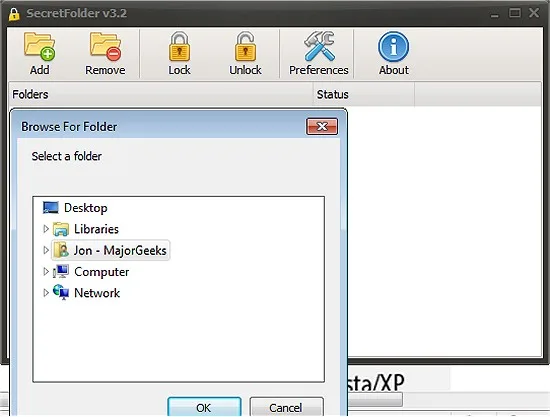Image resolution: width=550 pixels, height=417 pixels.
Task: Open the About info icon
Action: pyautogui.click(x=394, y=47)
